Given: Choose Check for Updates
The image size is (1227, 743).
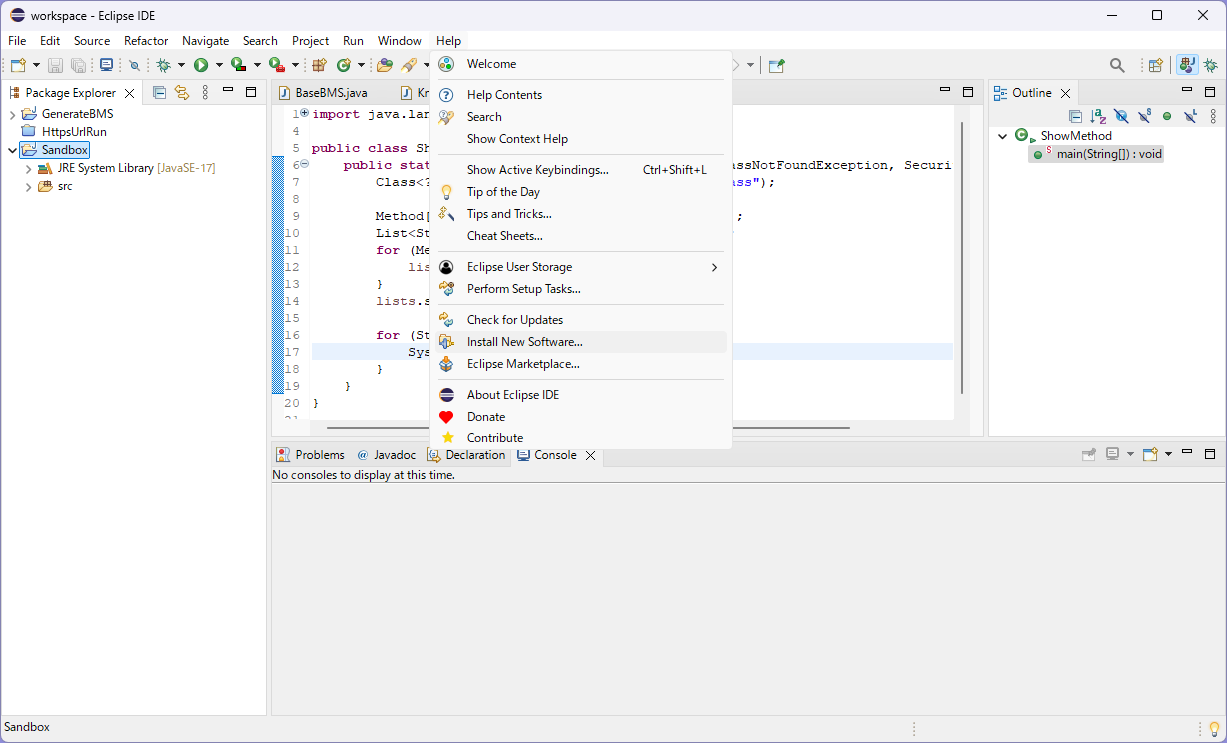Looking at the screenshot, I should point(581,320).
